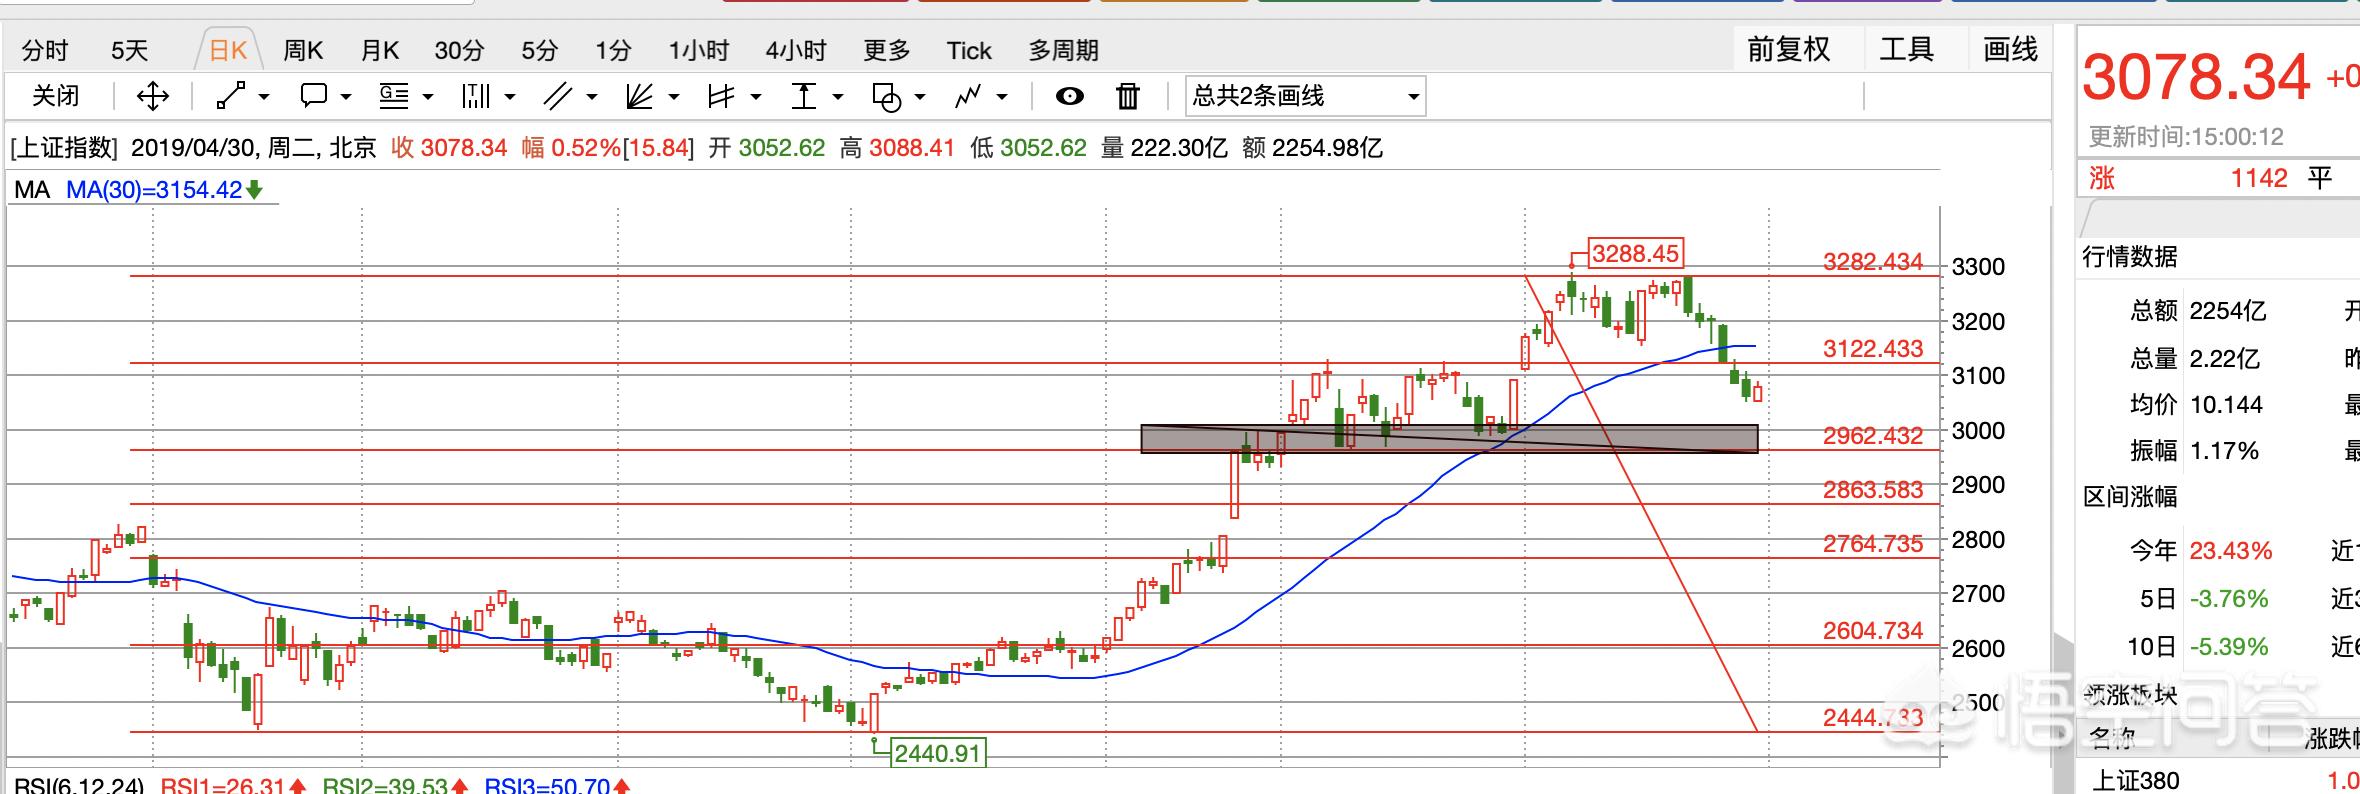Switch to the Tick tab
The width and height of the screenshot is (2360, 794).
pyautogui.click(x=969, y=50)
